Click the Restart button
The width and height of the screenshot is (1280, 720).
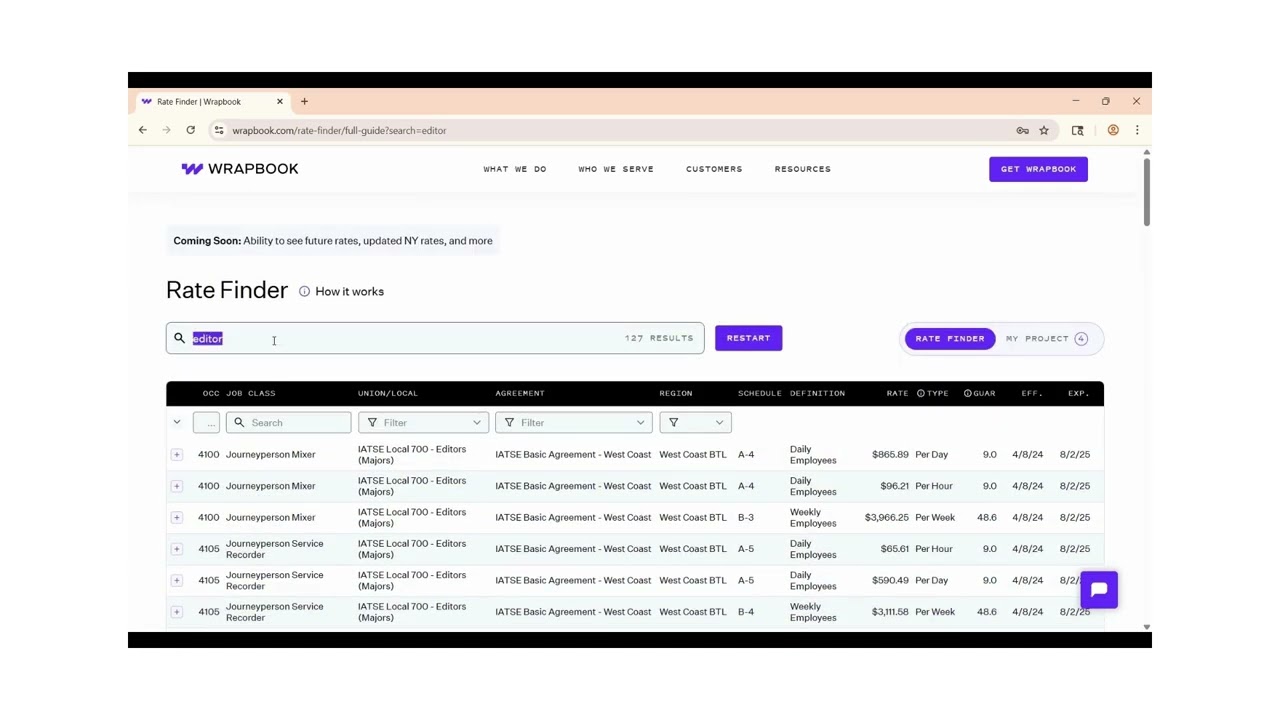[749, 338]
